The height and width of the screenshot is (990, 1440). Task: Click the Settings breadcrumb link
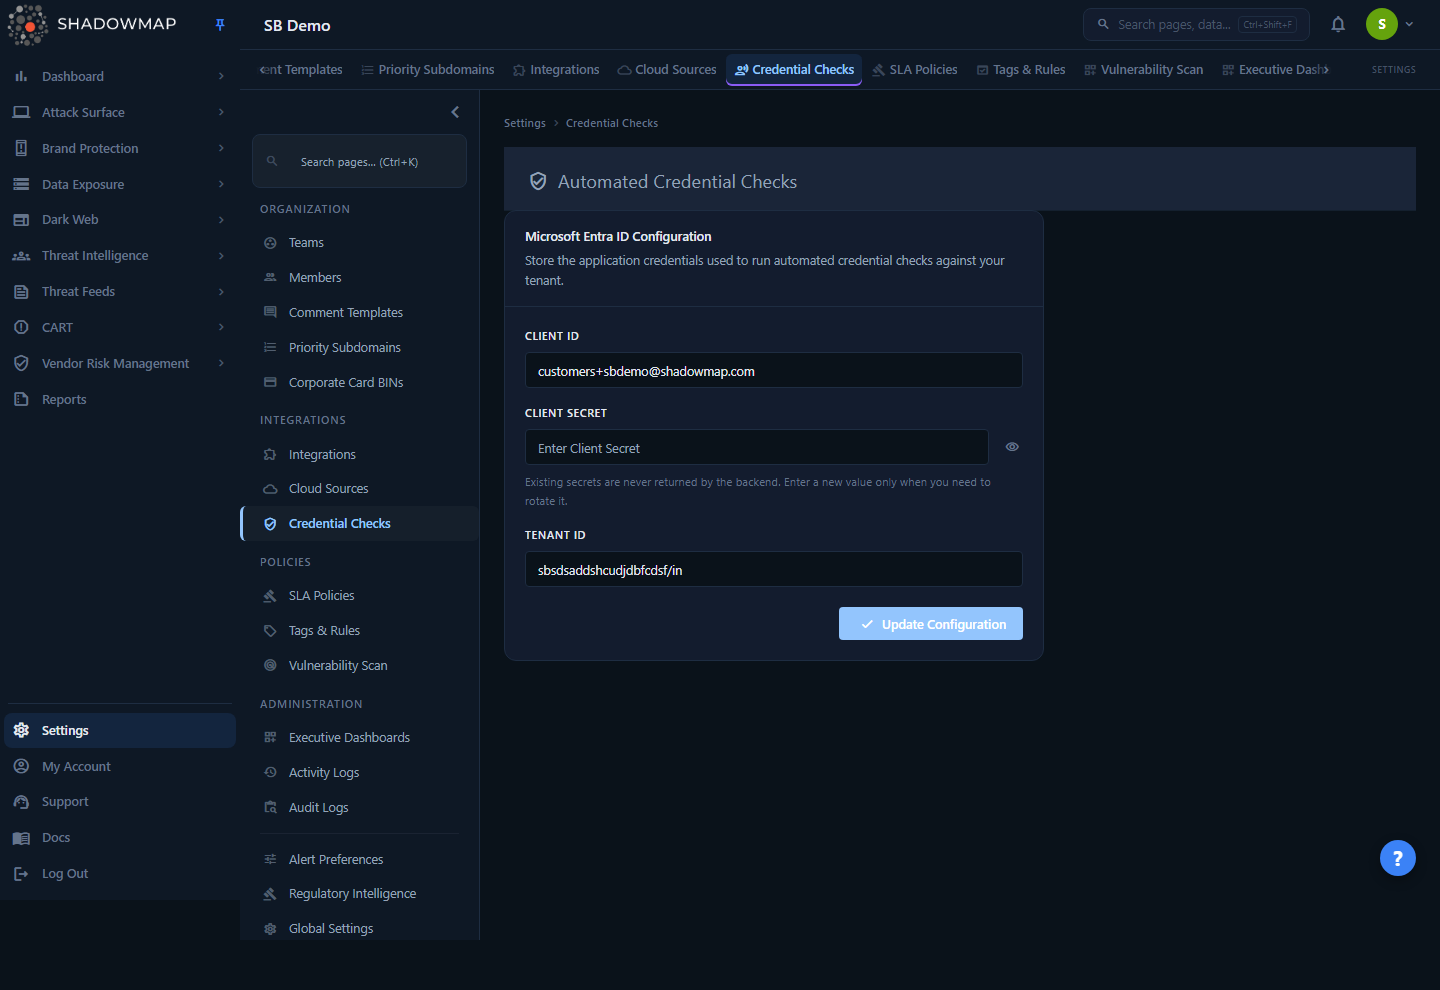coord(525,123)
